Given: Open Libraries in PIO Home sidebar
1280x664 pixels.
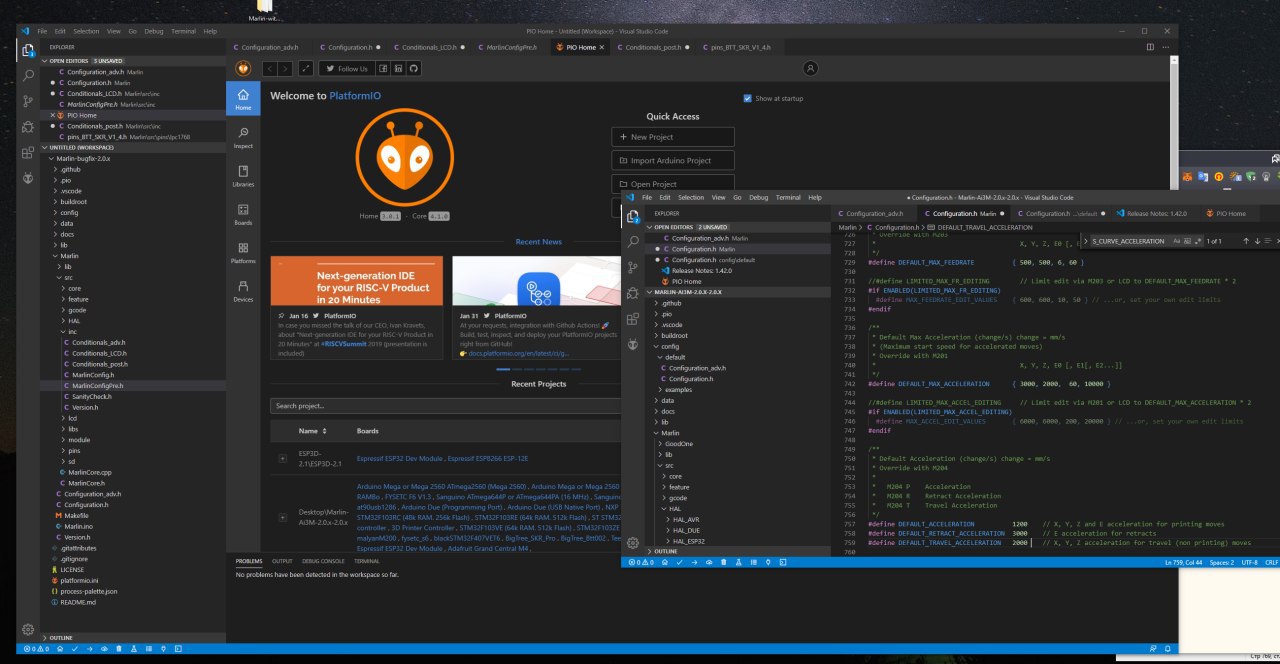Looking at the screenshot, I should point(243,176).
